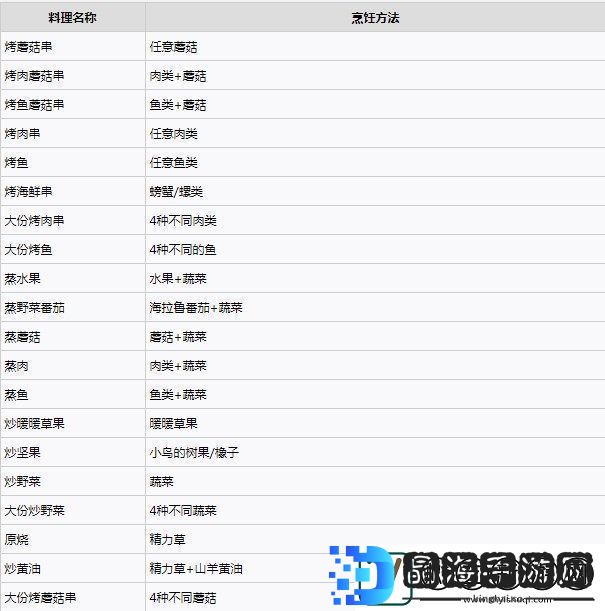The height and width of the screenshot is (611, 605).
Task: Select the 水果+蔬菜 recipe cell
Action: [375, 279]
